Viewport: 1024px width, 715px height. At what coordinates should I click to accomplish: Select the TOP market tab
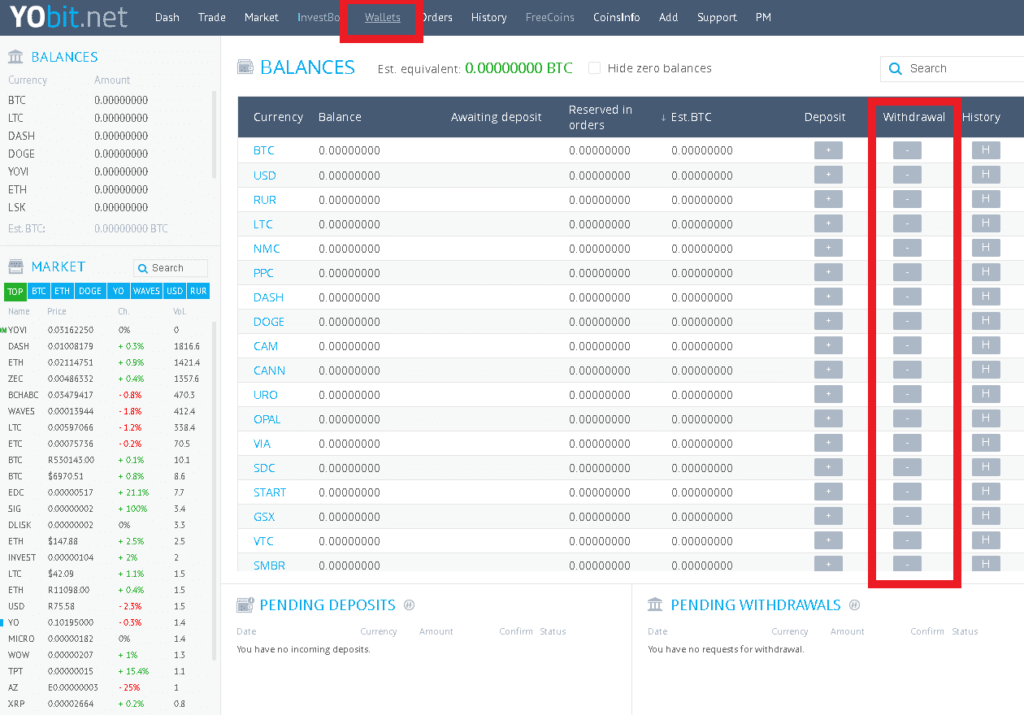[x=16, y=291]
